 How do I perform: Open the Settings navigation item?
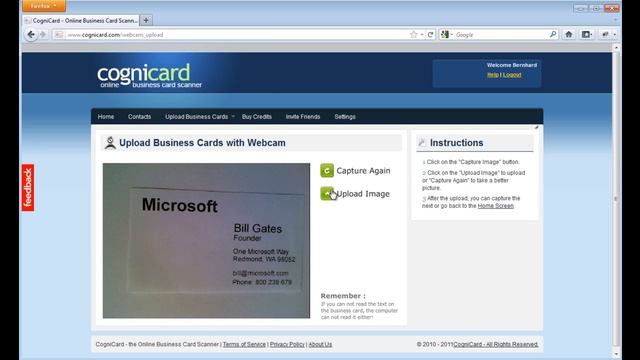coord(345,117)
